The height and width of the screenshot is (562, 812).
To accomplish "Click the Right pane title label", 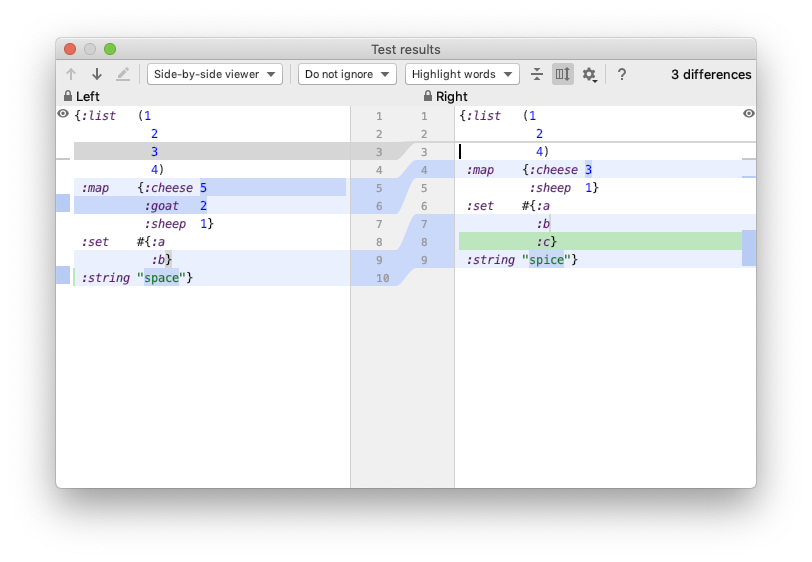I will [452, 96].
